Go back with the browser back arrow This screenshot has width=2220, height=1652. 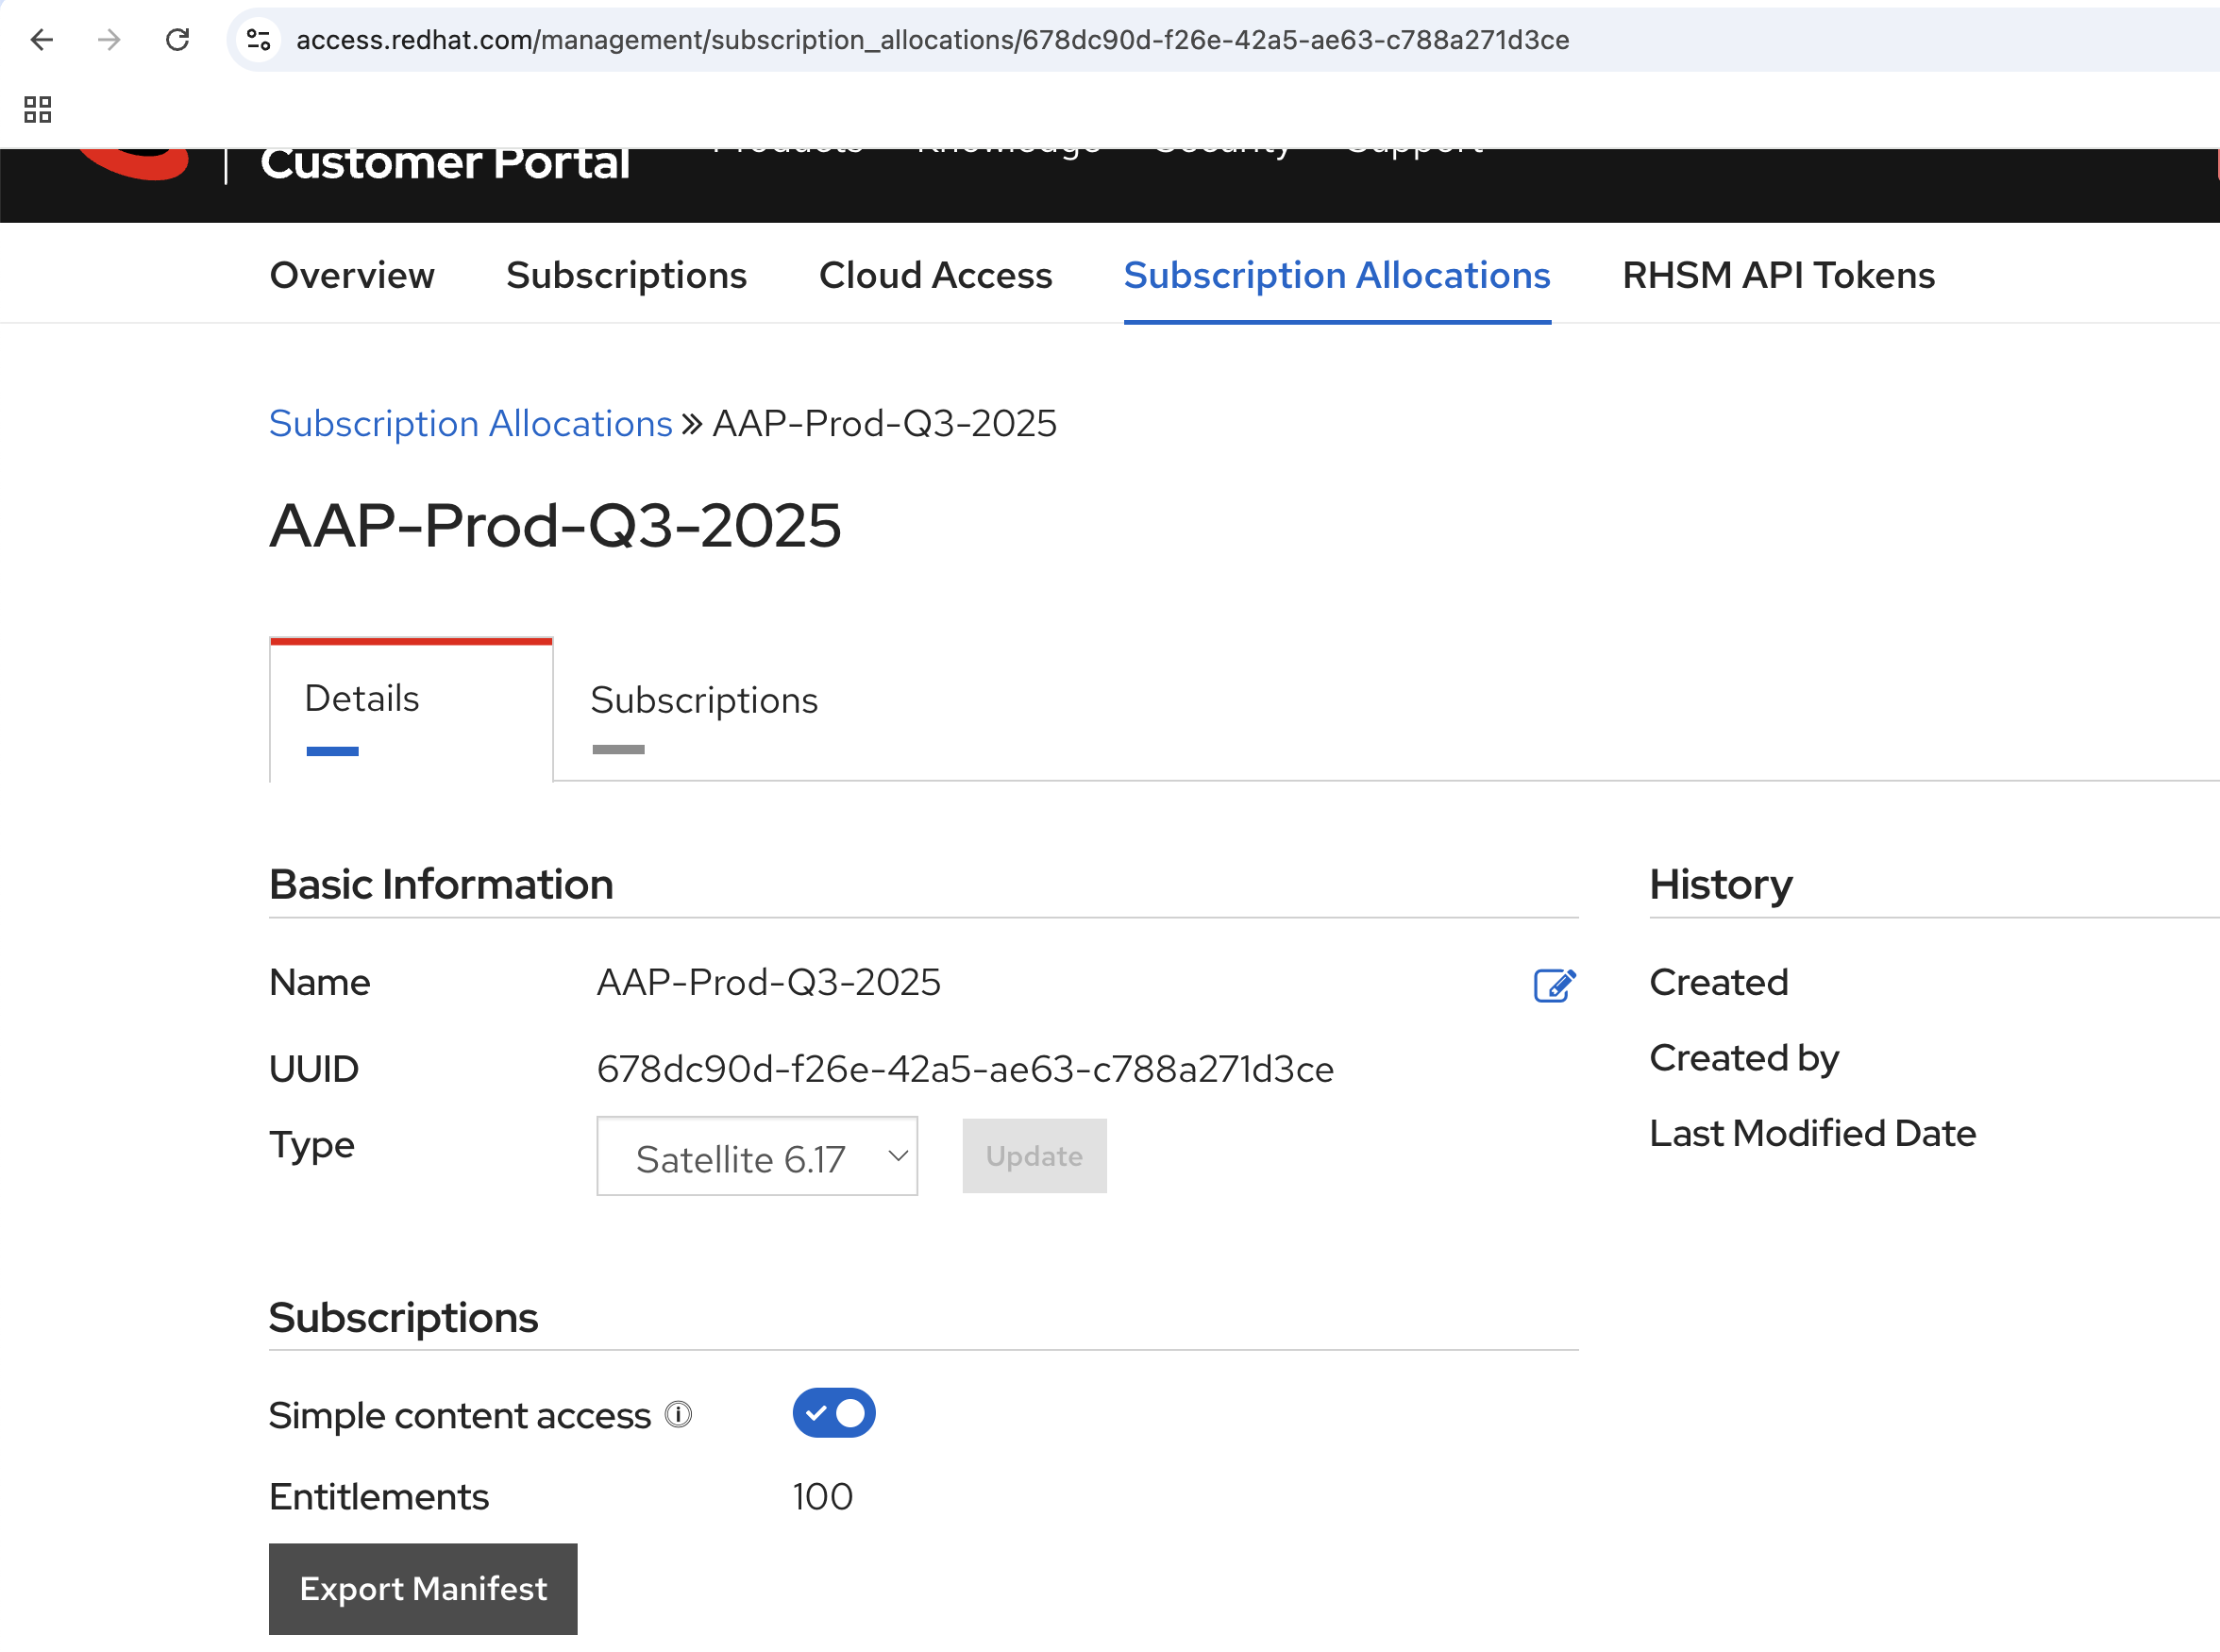(42, 40)
